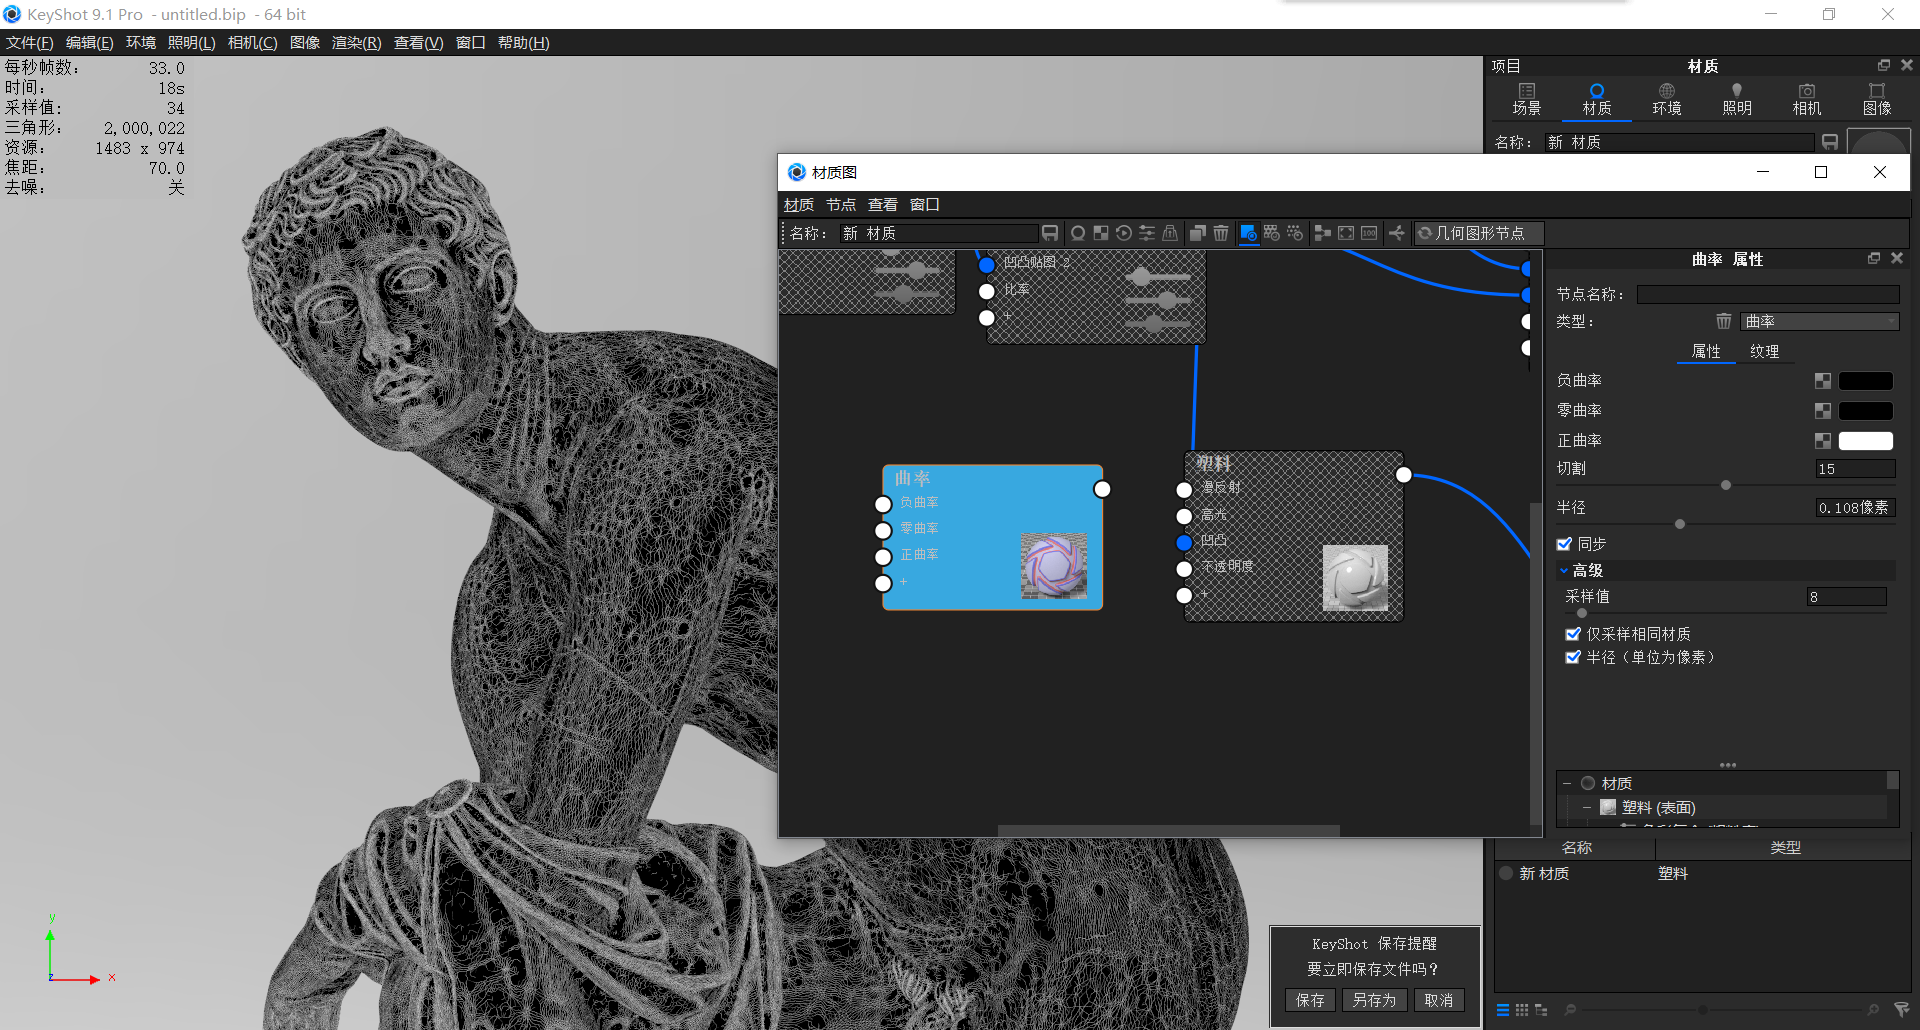Click the plastic material sphere thumbnail in the 塑料 node
This screenshot has height=1030, width=1920.
coord(1356,578)
